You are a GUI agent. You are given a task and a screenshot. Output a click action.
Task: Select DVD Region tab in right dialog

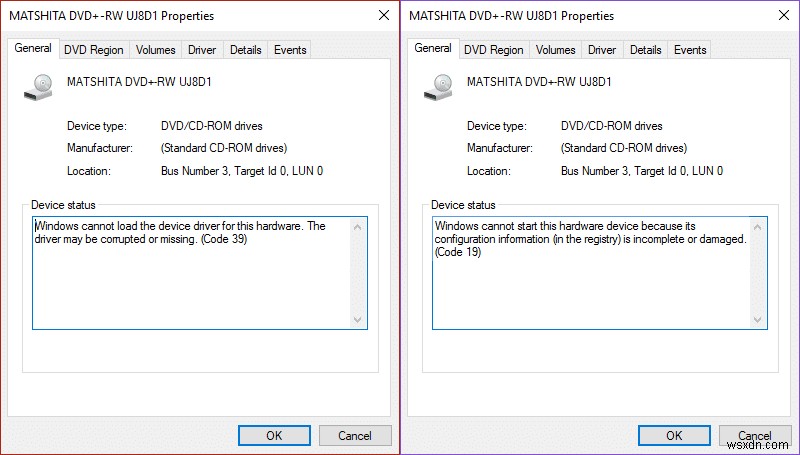pyautogui.click(x=494, y=50)
